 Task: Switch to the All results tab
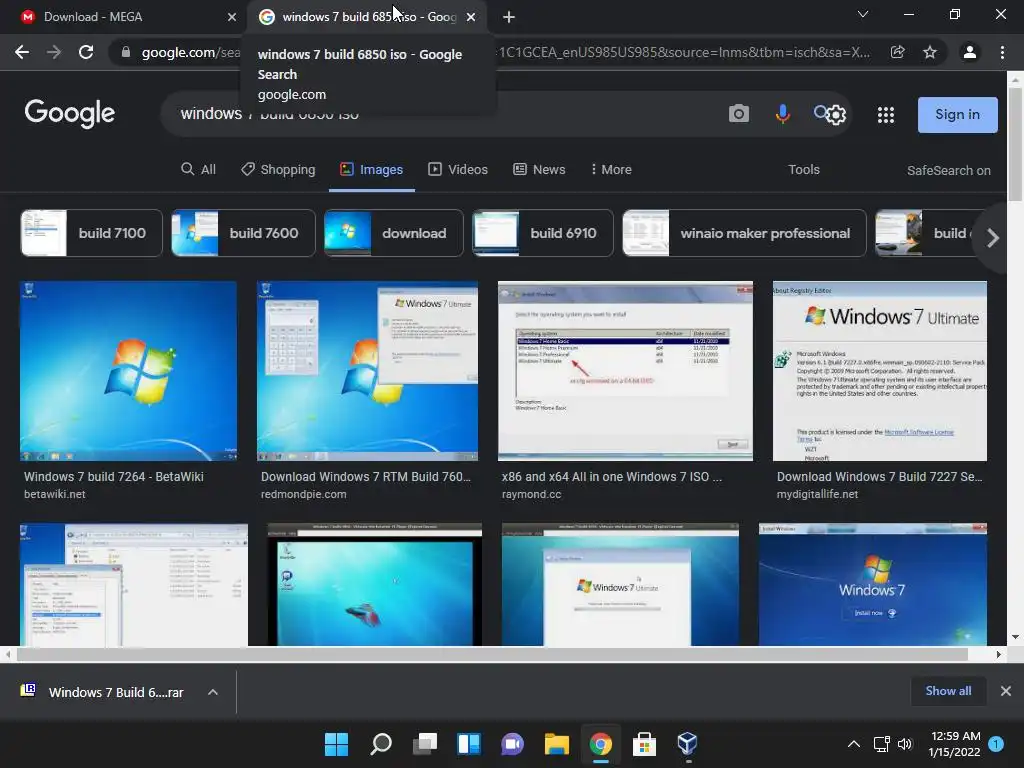pos(198,169)
